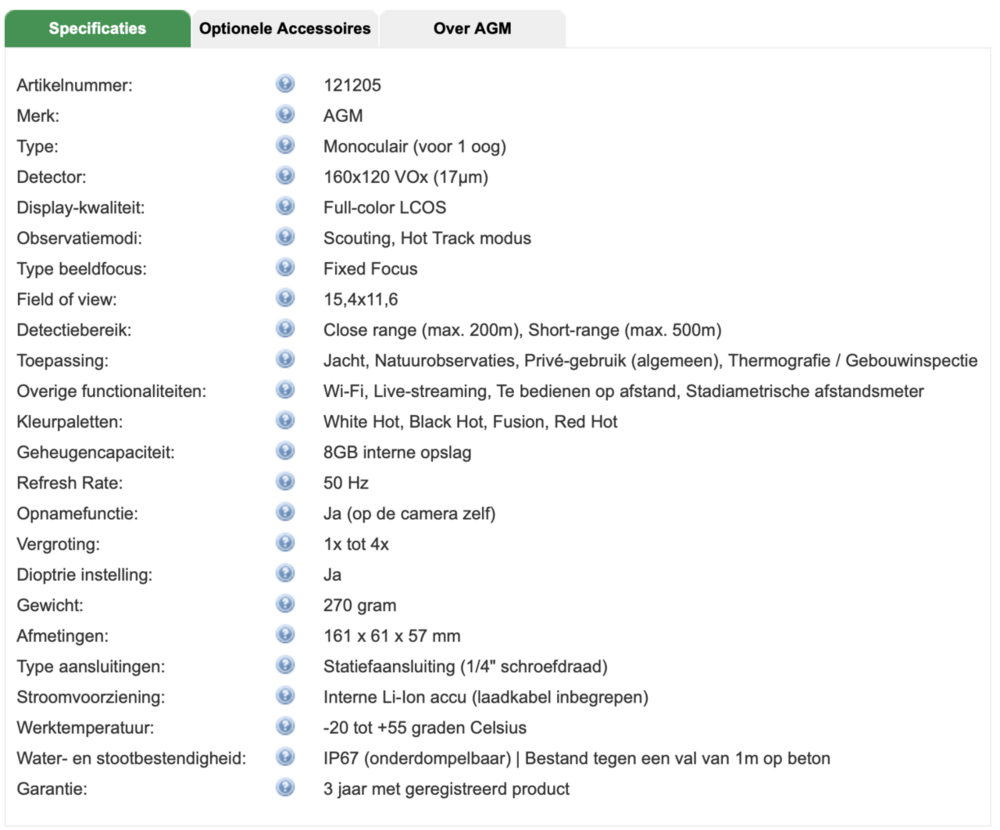Viewport: 1000px width, 830px height.
Task: Show info for Gewicht specification
Action: point(285,604)
